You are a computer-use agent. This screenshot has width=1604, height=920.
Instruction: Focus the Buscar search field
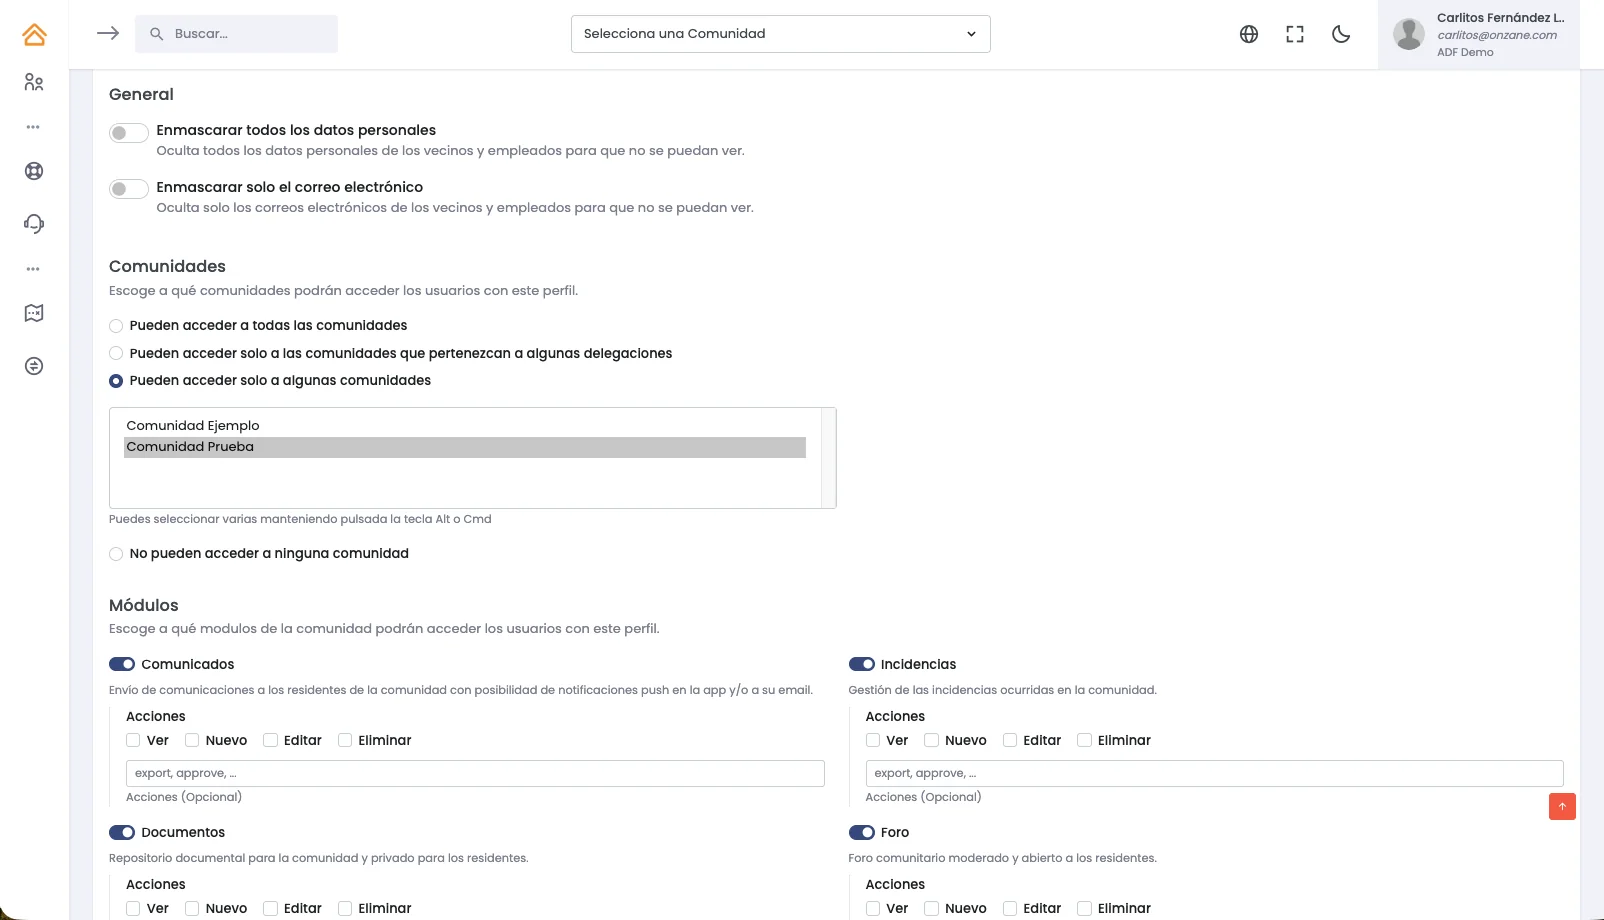point(236,34)
